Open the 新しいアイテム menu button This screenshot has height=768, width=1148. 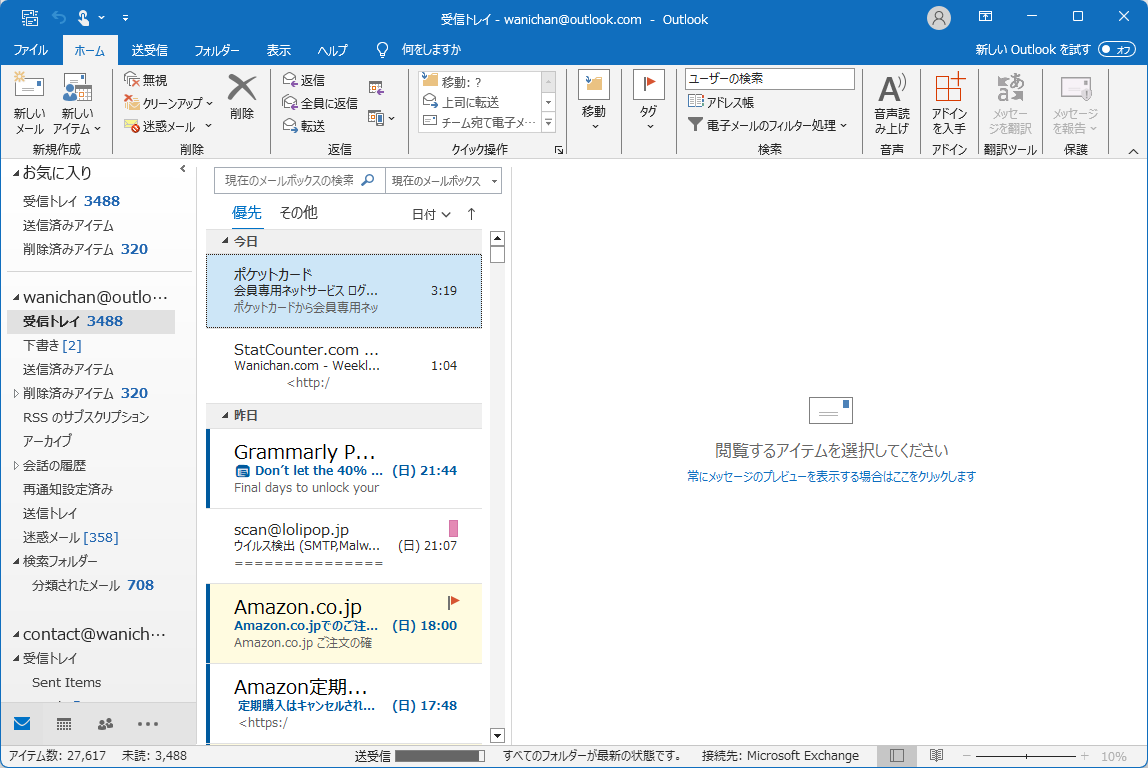(x=77, y=103)
